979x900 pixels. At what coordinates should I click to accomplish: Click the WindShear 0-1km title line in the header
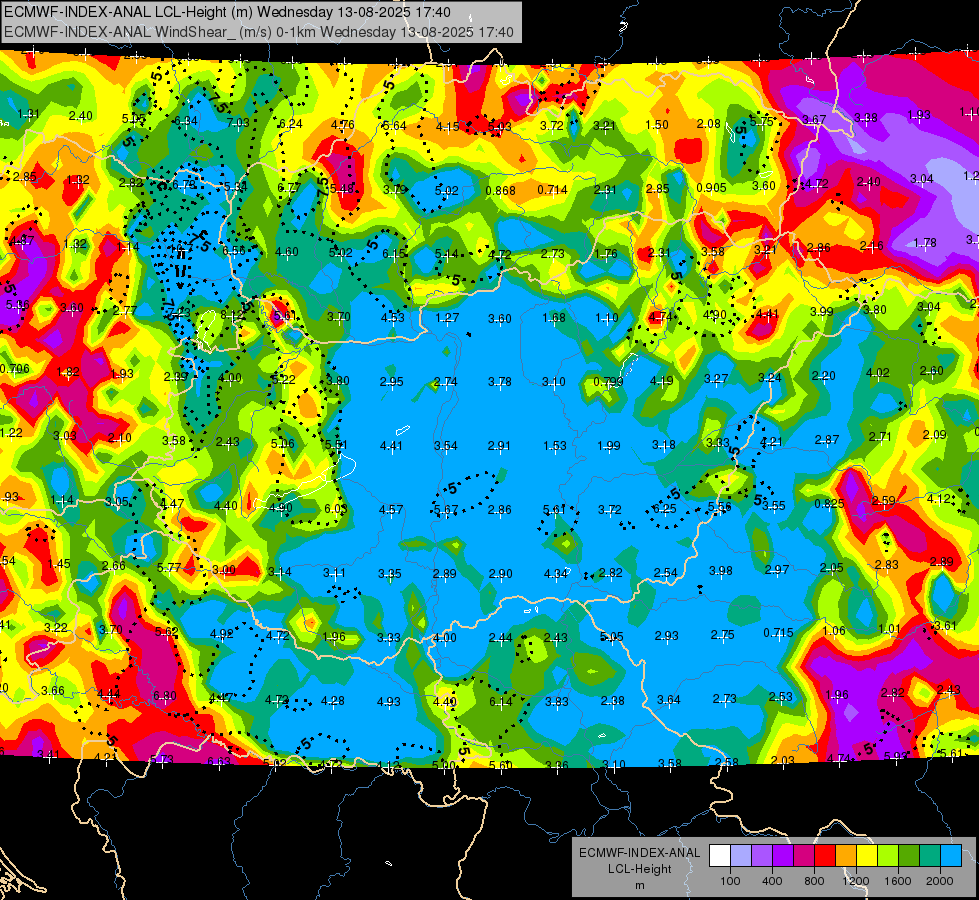click(x=258, y=32)
